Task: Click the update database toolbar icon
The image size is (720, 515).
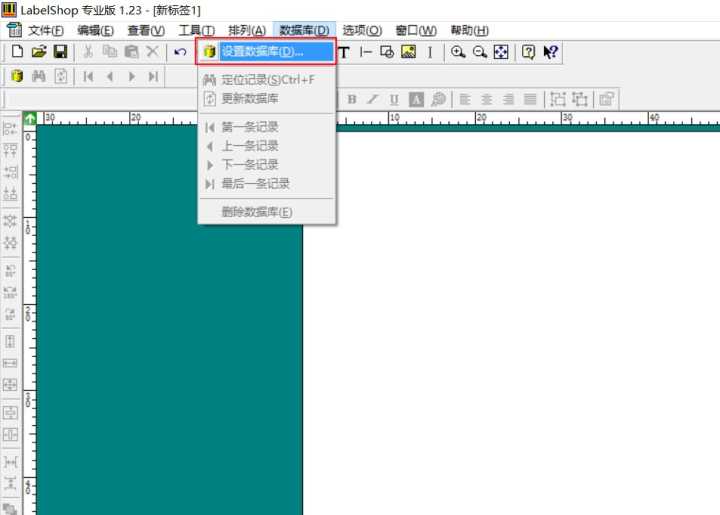Action: (x=61, y=76)
